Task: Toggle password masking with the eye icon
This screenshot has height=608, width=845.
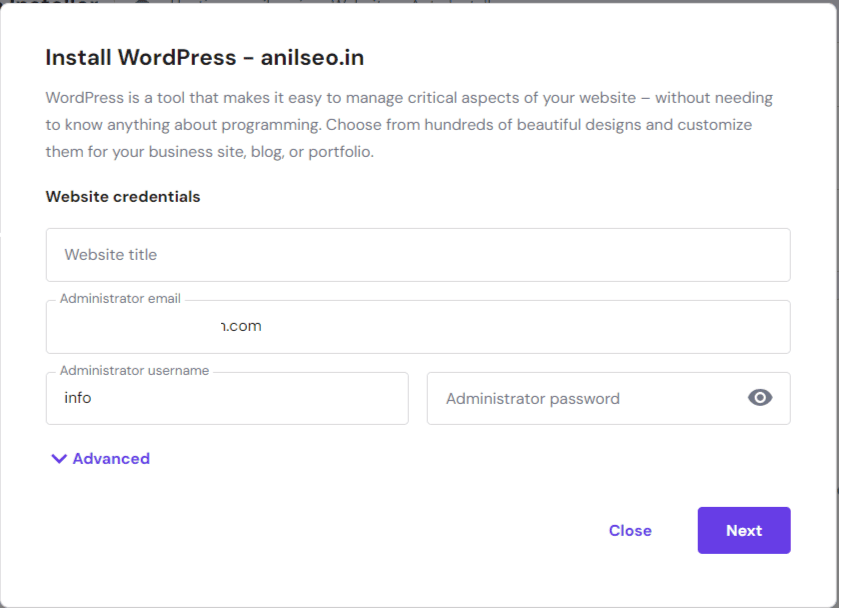Action: click(761, 398)
